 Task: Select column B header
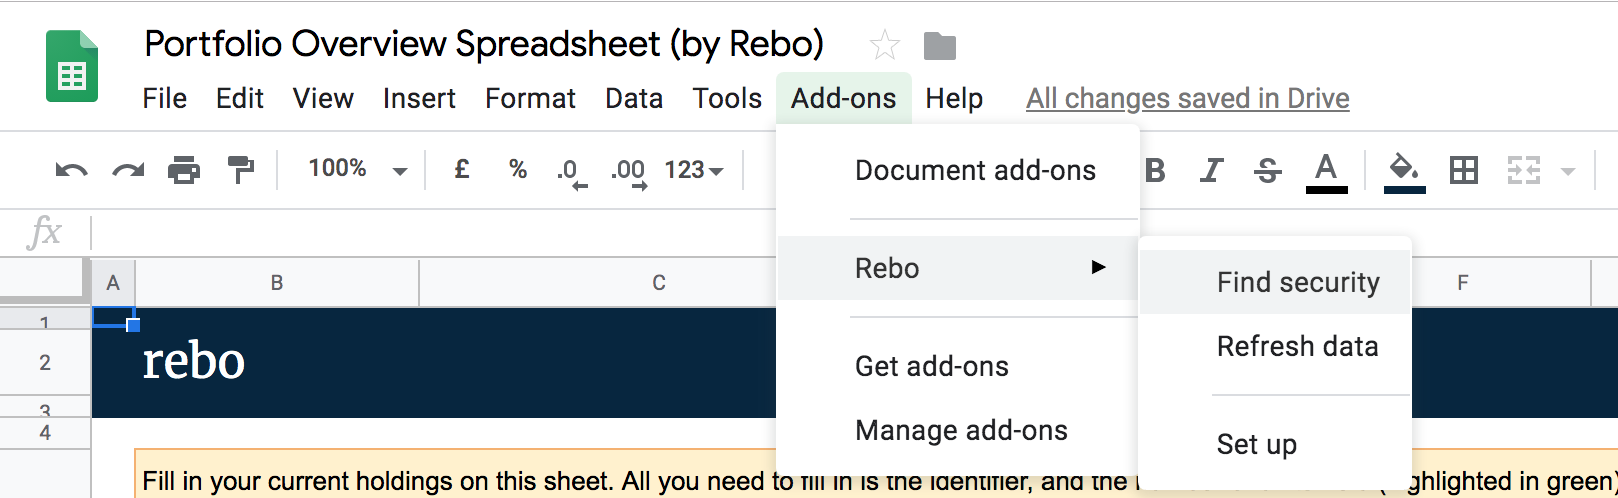(x=277, y=283)
